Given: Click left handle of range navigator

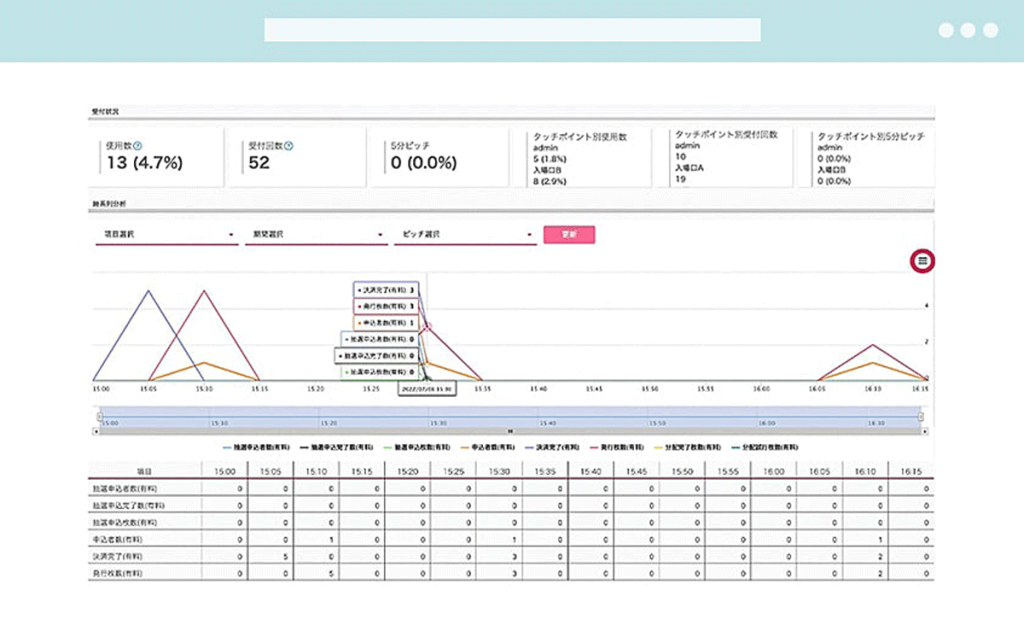Looking at the screenshot, I should tap(99, 417).
